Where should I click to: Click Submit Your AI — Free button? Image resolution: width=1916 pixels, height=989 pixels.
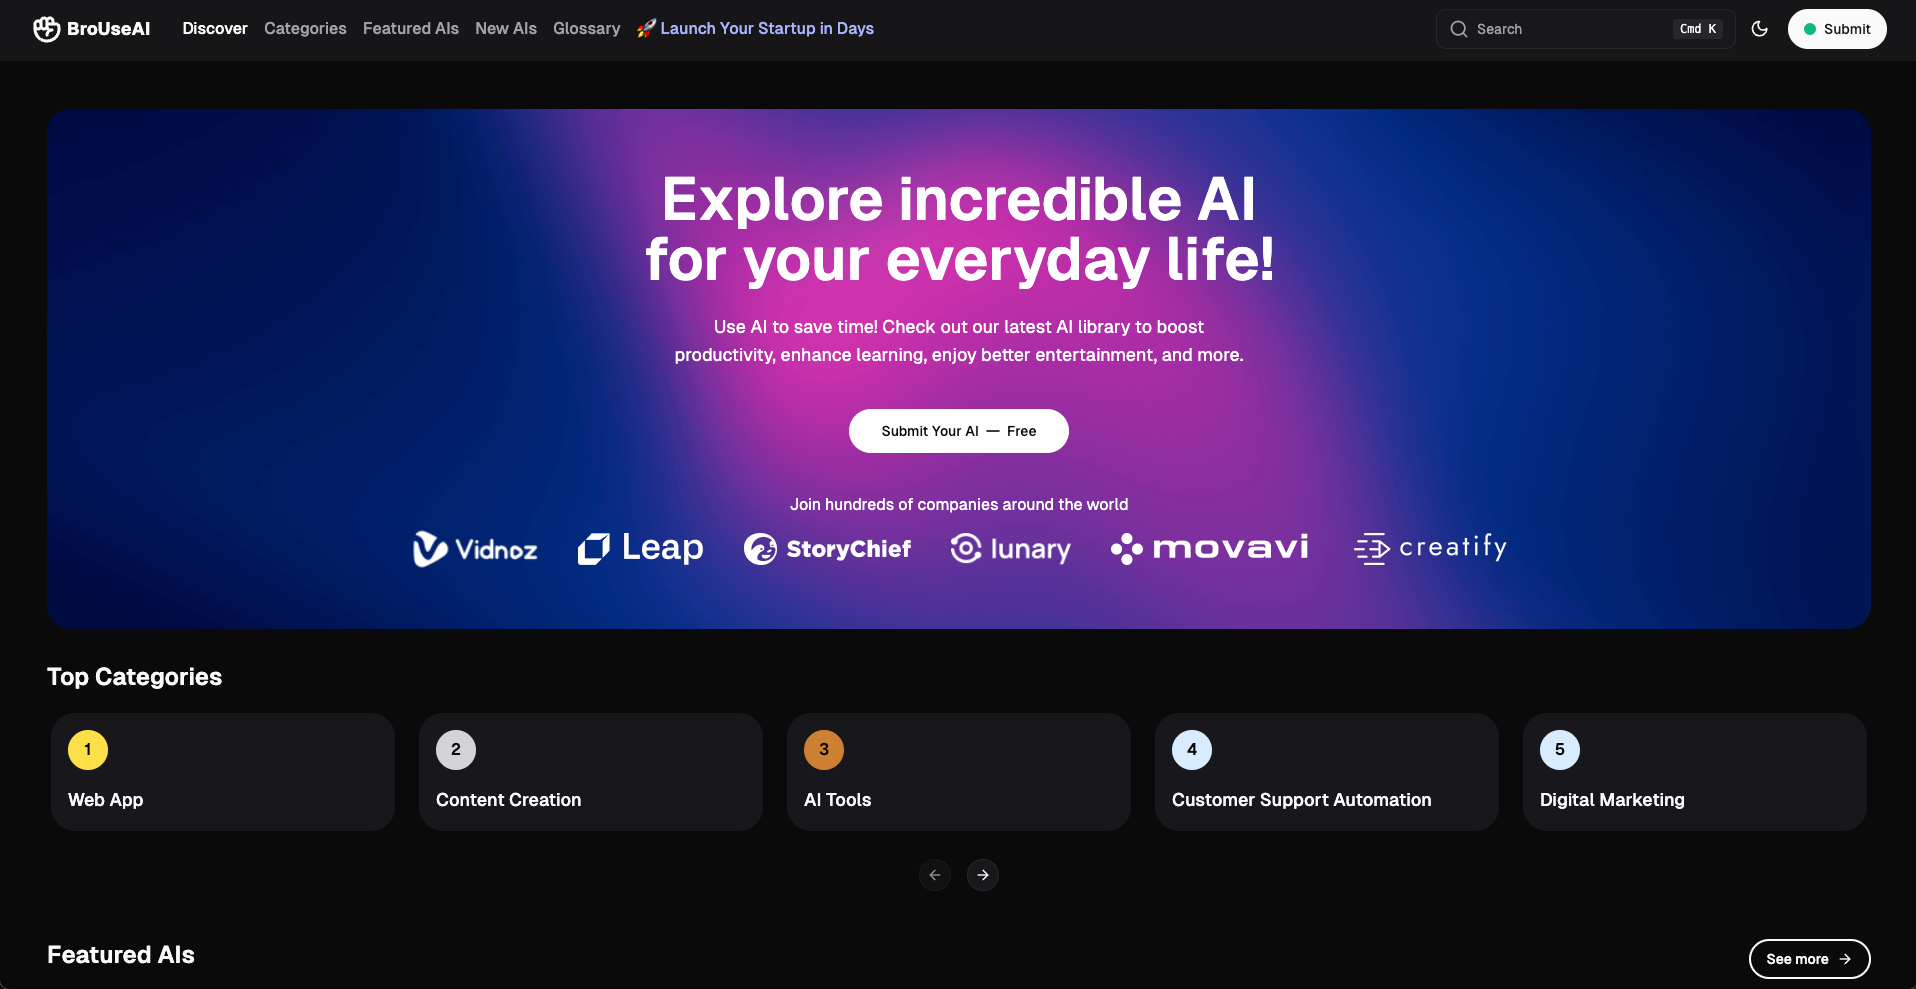pos(959,431)
